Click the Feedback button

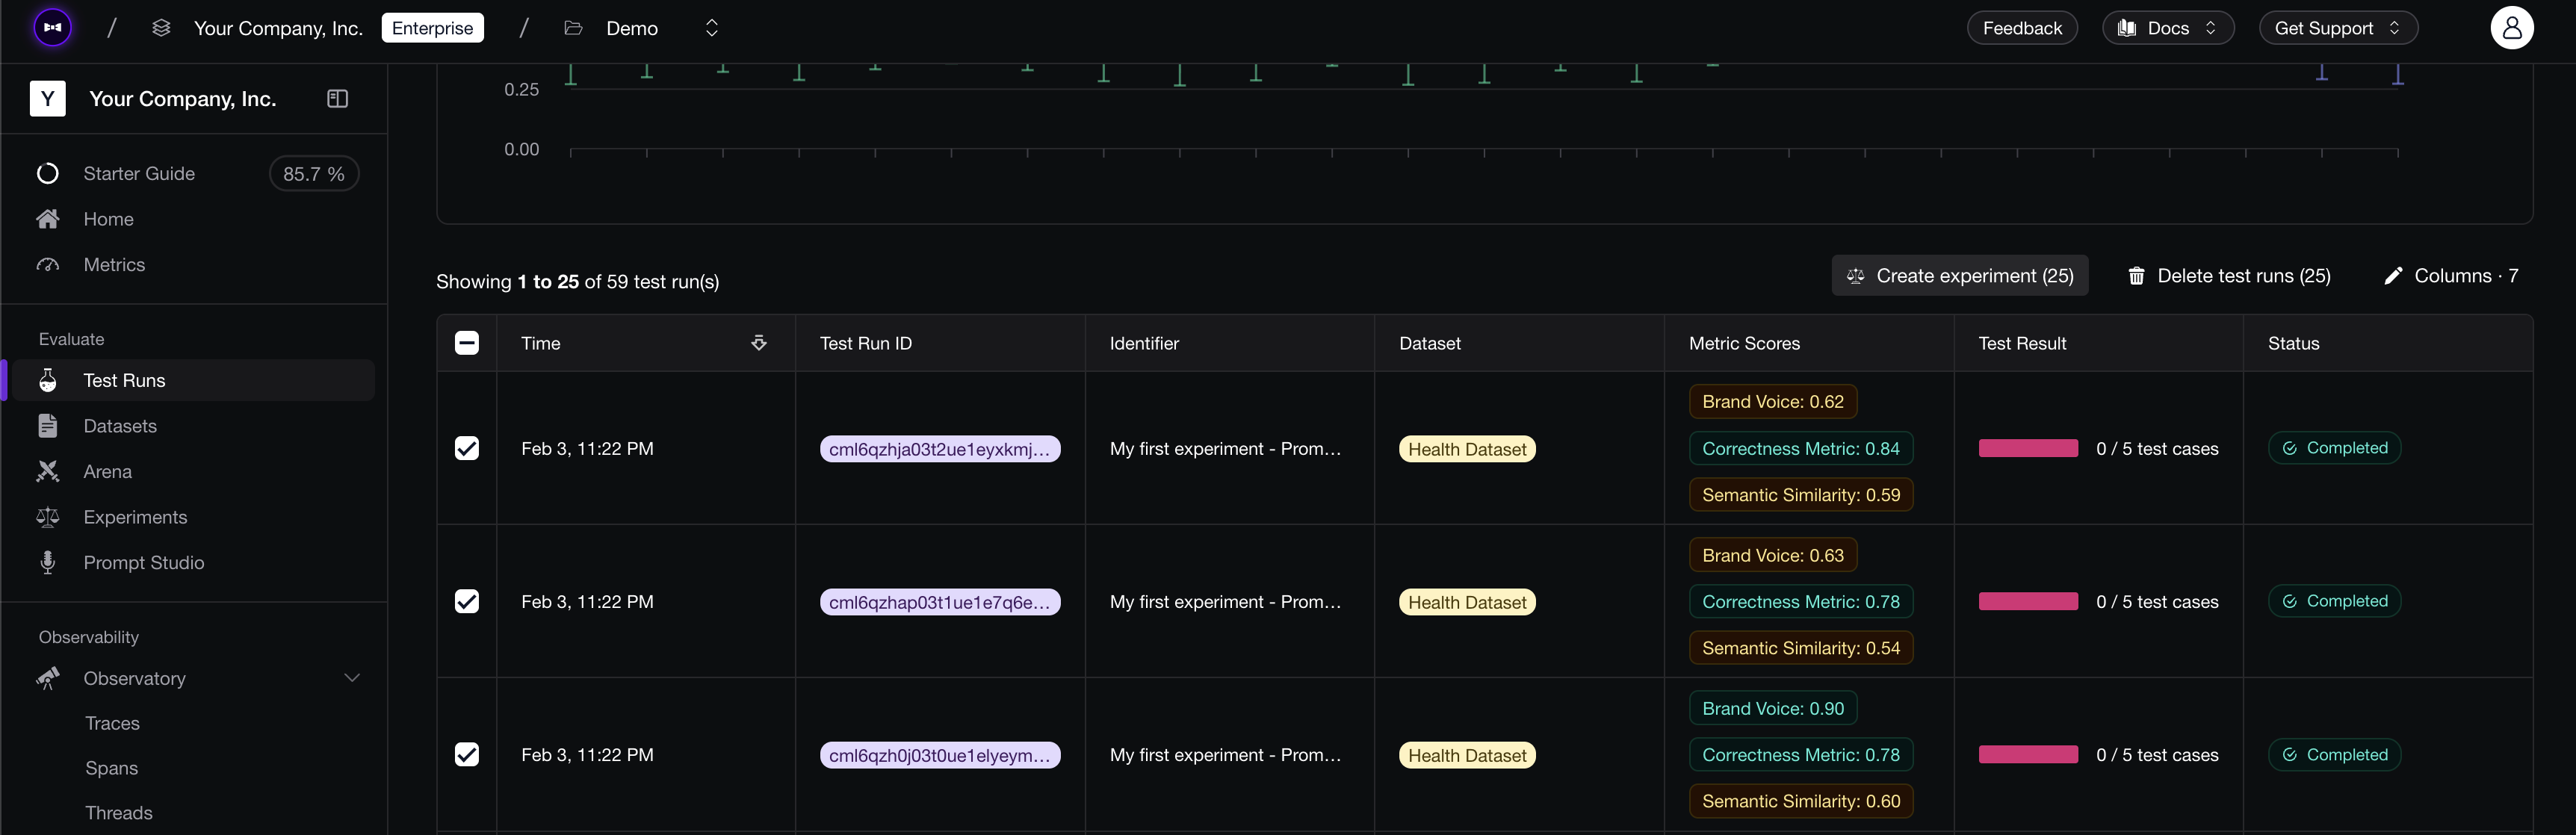pyautogui.click(x=2022, y=28)
